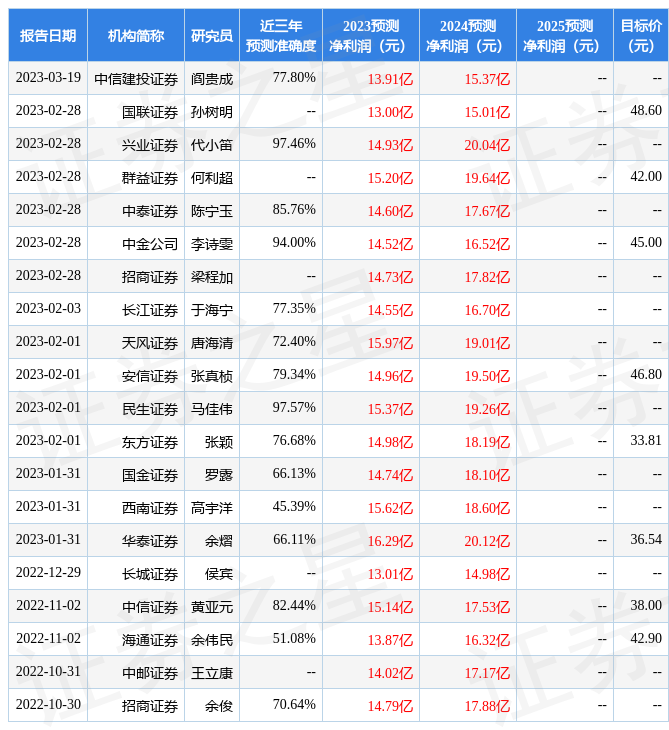The image size is (669, 730).
Task: Click analyst name 余伟民
Action: 212,640
